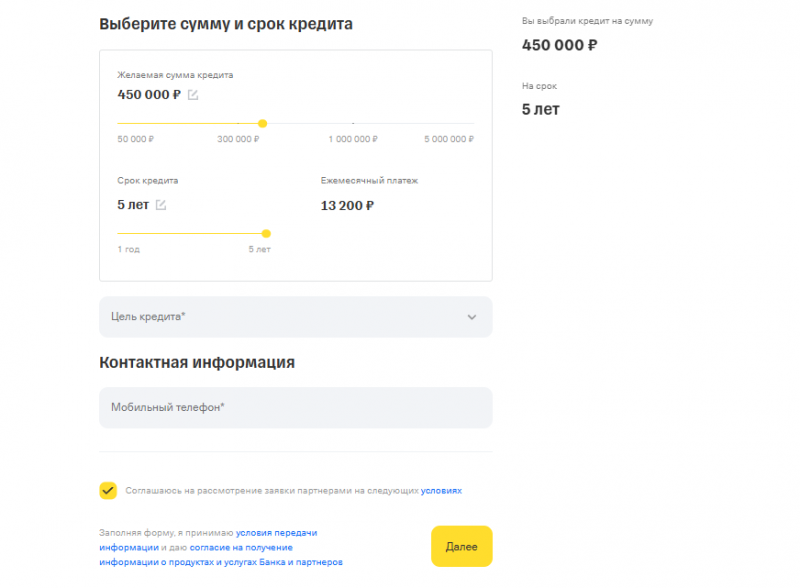Expand the chevron on the loan purpose field
The width and height of the screenshot is (800, 588).
[473, 316]
